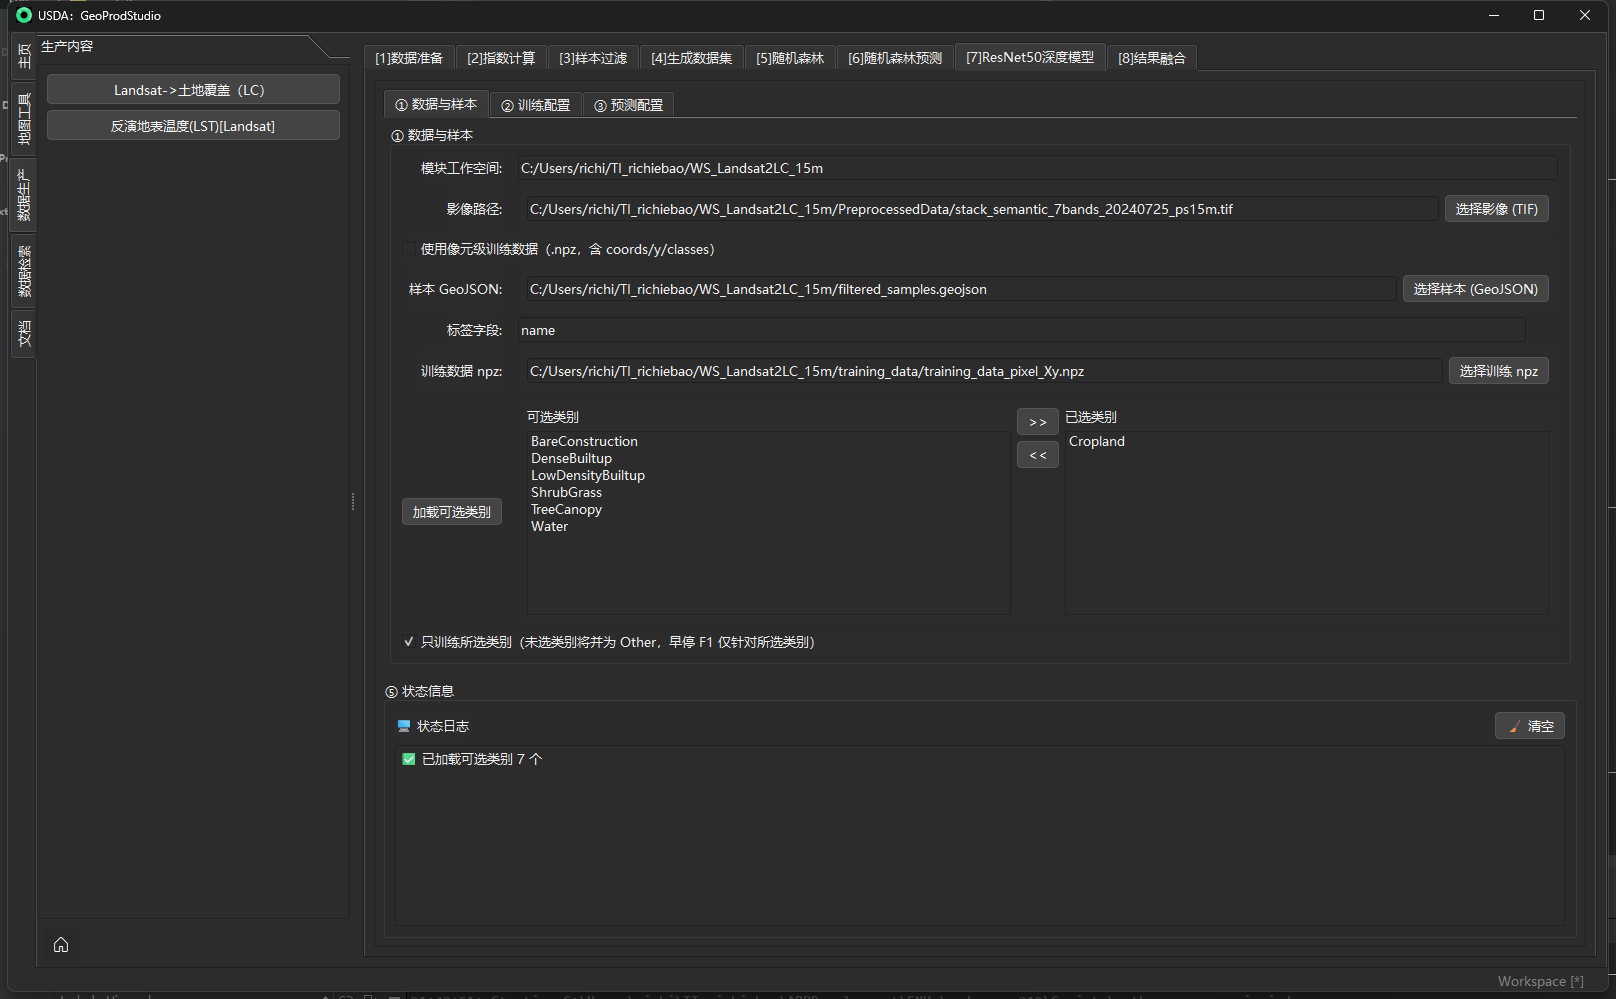Open the 数据检索 vertical sidebar tab
This screenshot has width=1616, height=999.
(24, 271)
